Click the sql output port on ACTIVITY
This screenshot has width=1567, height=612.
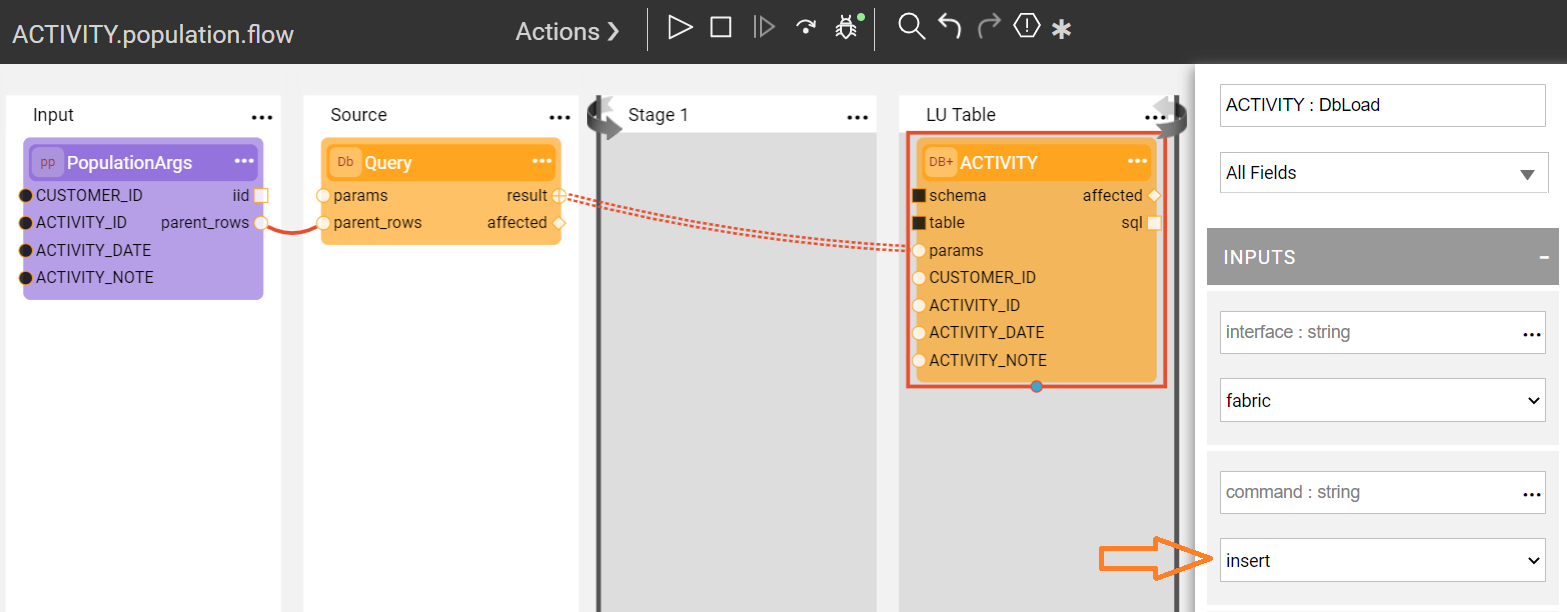point(1153,223)
